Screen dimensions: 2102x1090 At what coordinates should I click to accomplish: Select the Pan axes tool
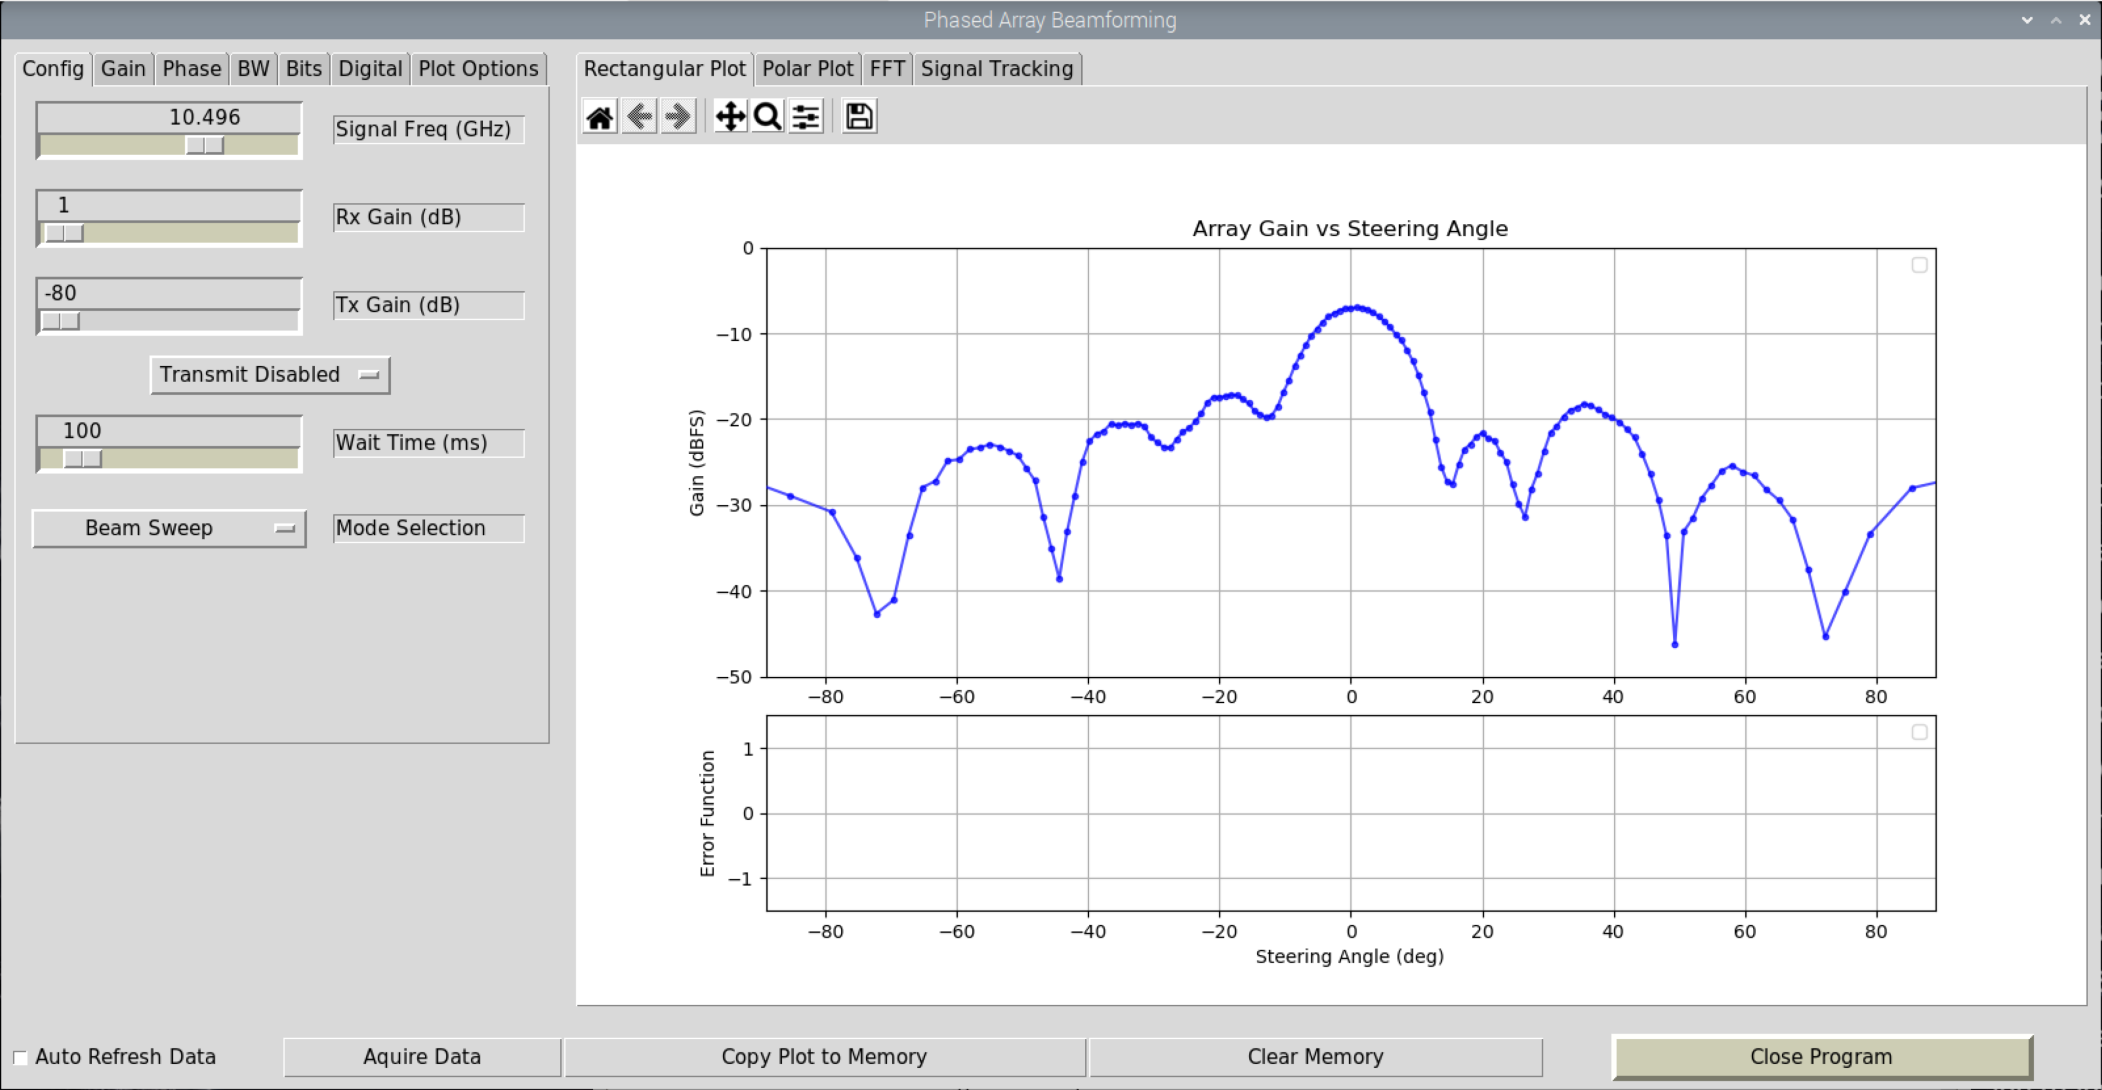pos(730,118)
